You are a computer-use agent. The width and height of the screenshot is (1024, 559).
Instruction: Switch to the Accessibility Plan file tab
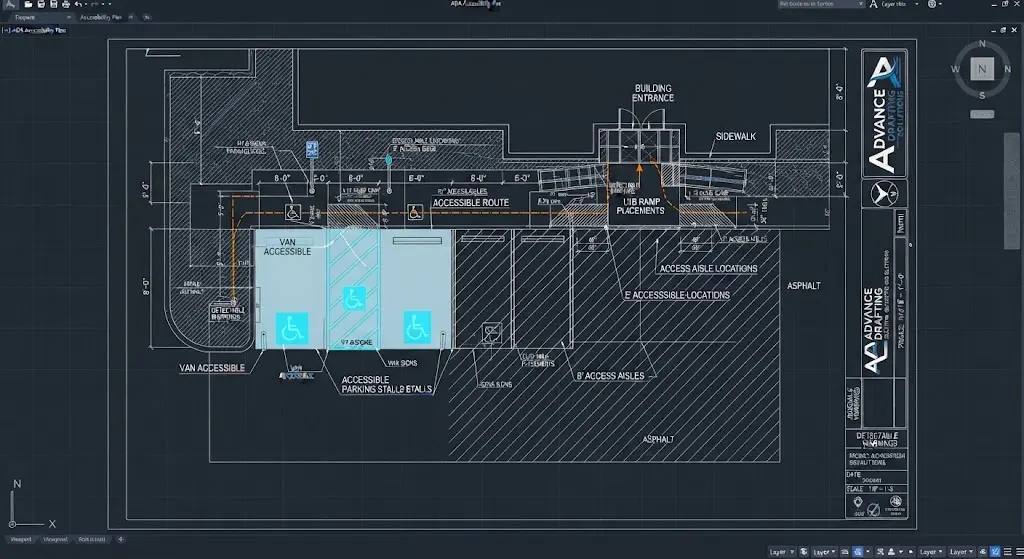point(101,17)
